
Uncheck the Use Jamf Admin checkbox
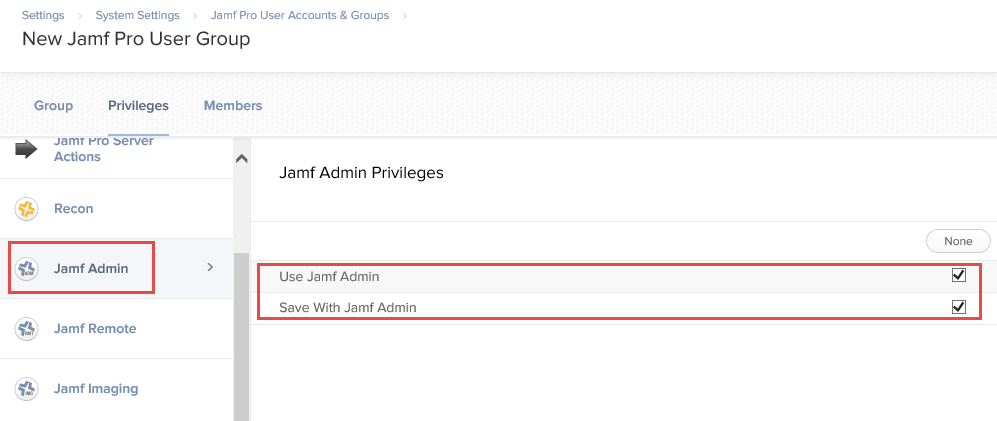(958, 275)
